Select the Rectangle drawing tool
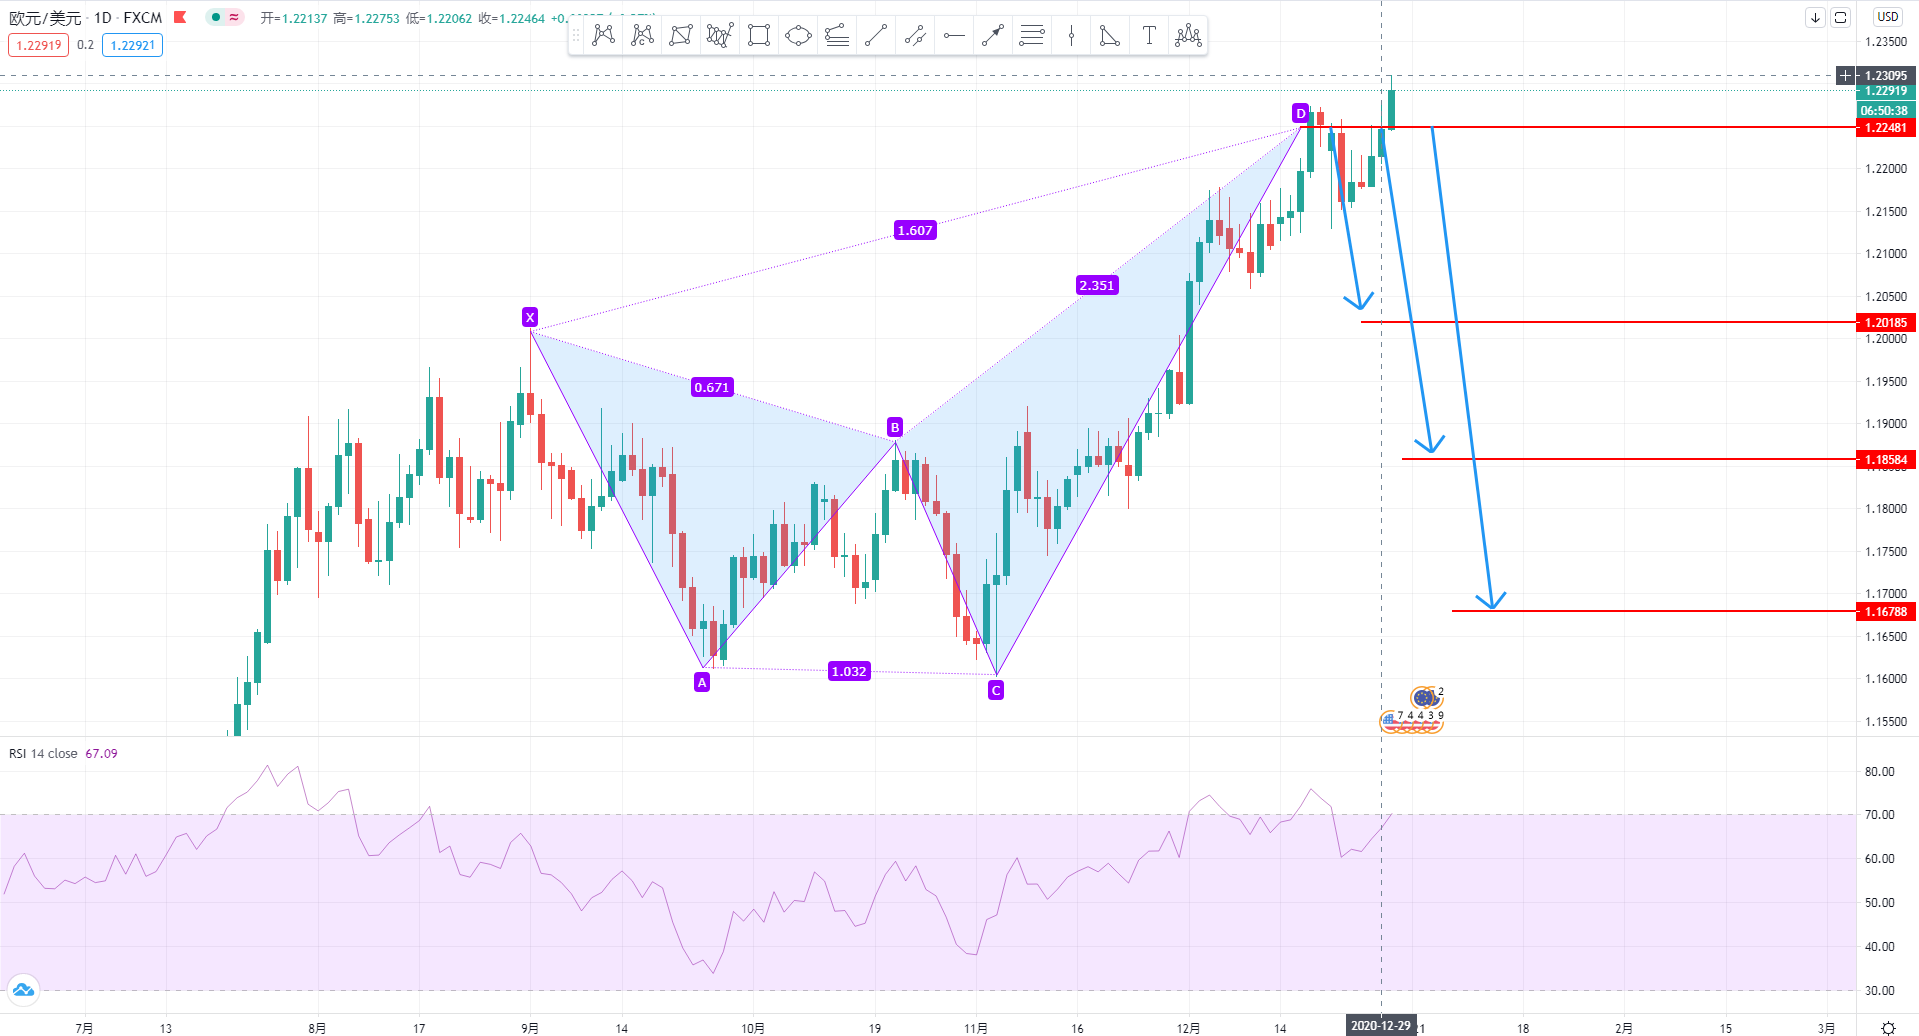The height and width of the screenshot is (1036, 1919). pos(759,36)
